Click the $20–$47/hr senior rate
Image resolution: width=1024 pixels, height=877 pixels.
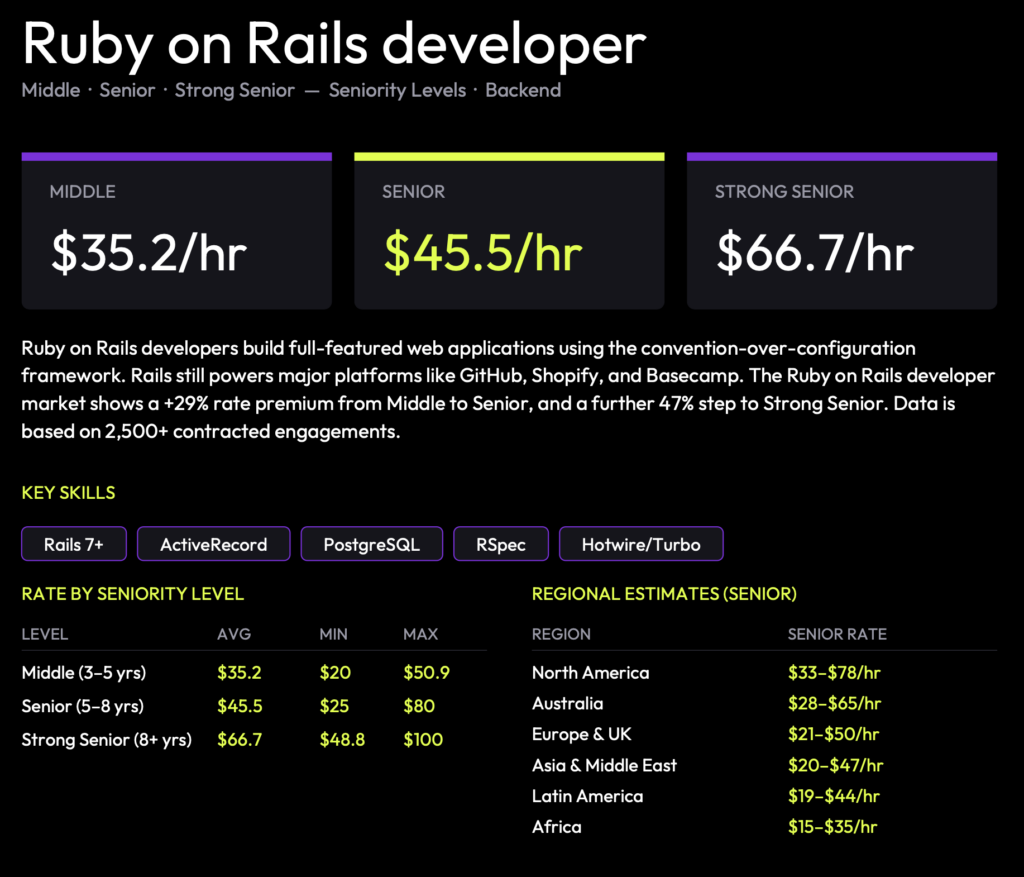tap(835, 765)
